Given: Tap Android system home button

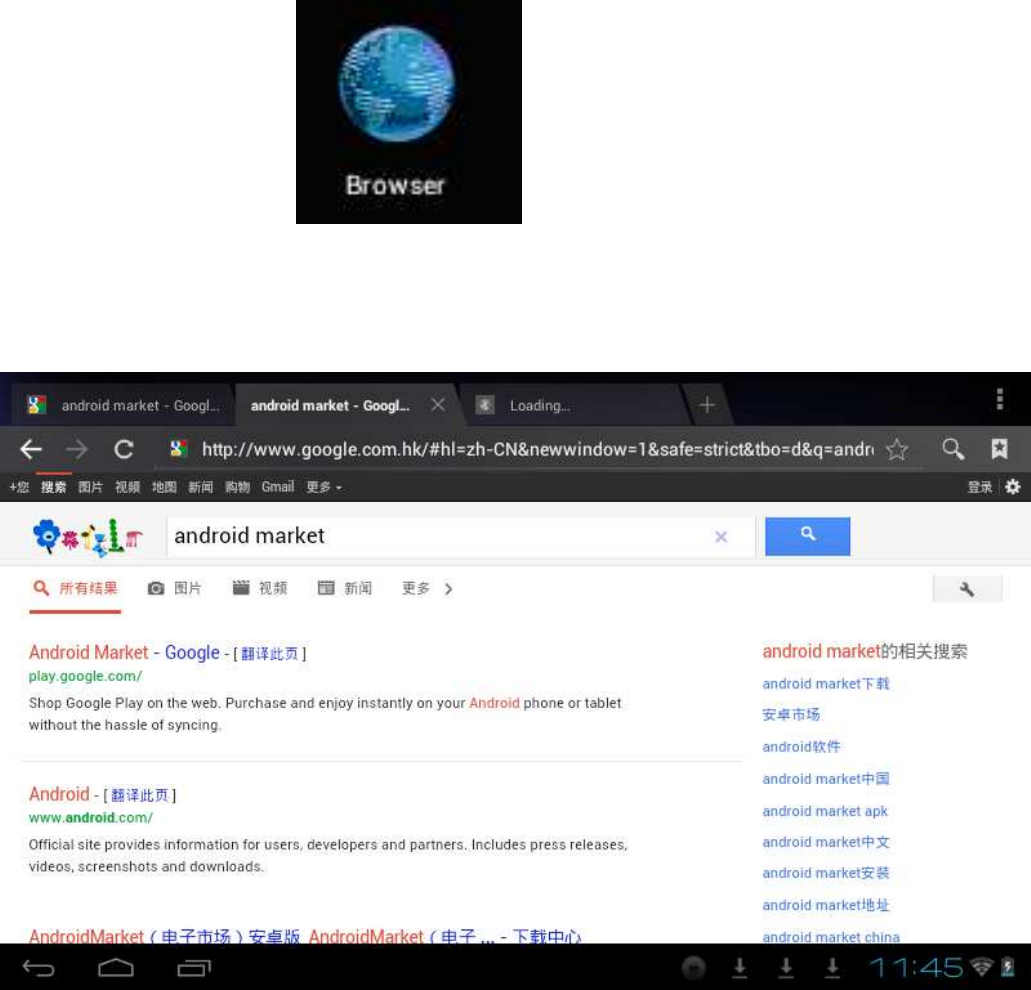Looking at the screenshot, I should click(x=116, y=968).
